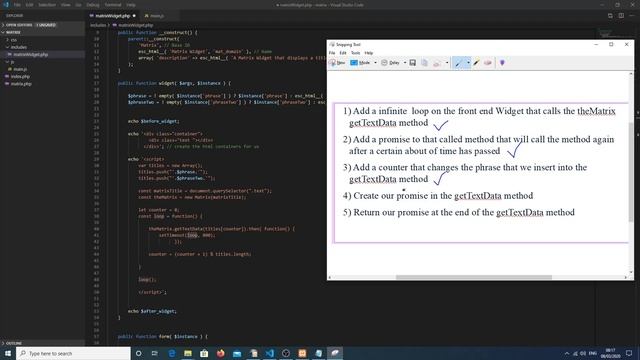Show hidden system tray icons
Viewport: 640px width, 360px height.
[567, 353]
